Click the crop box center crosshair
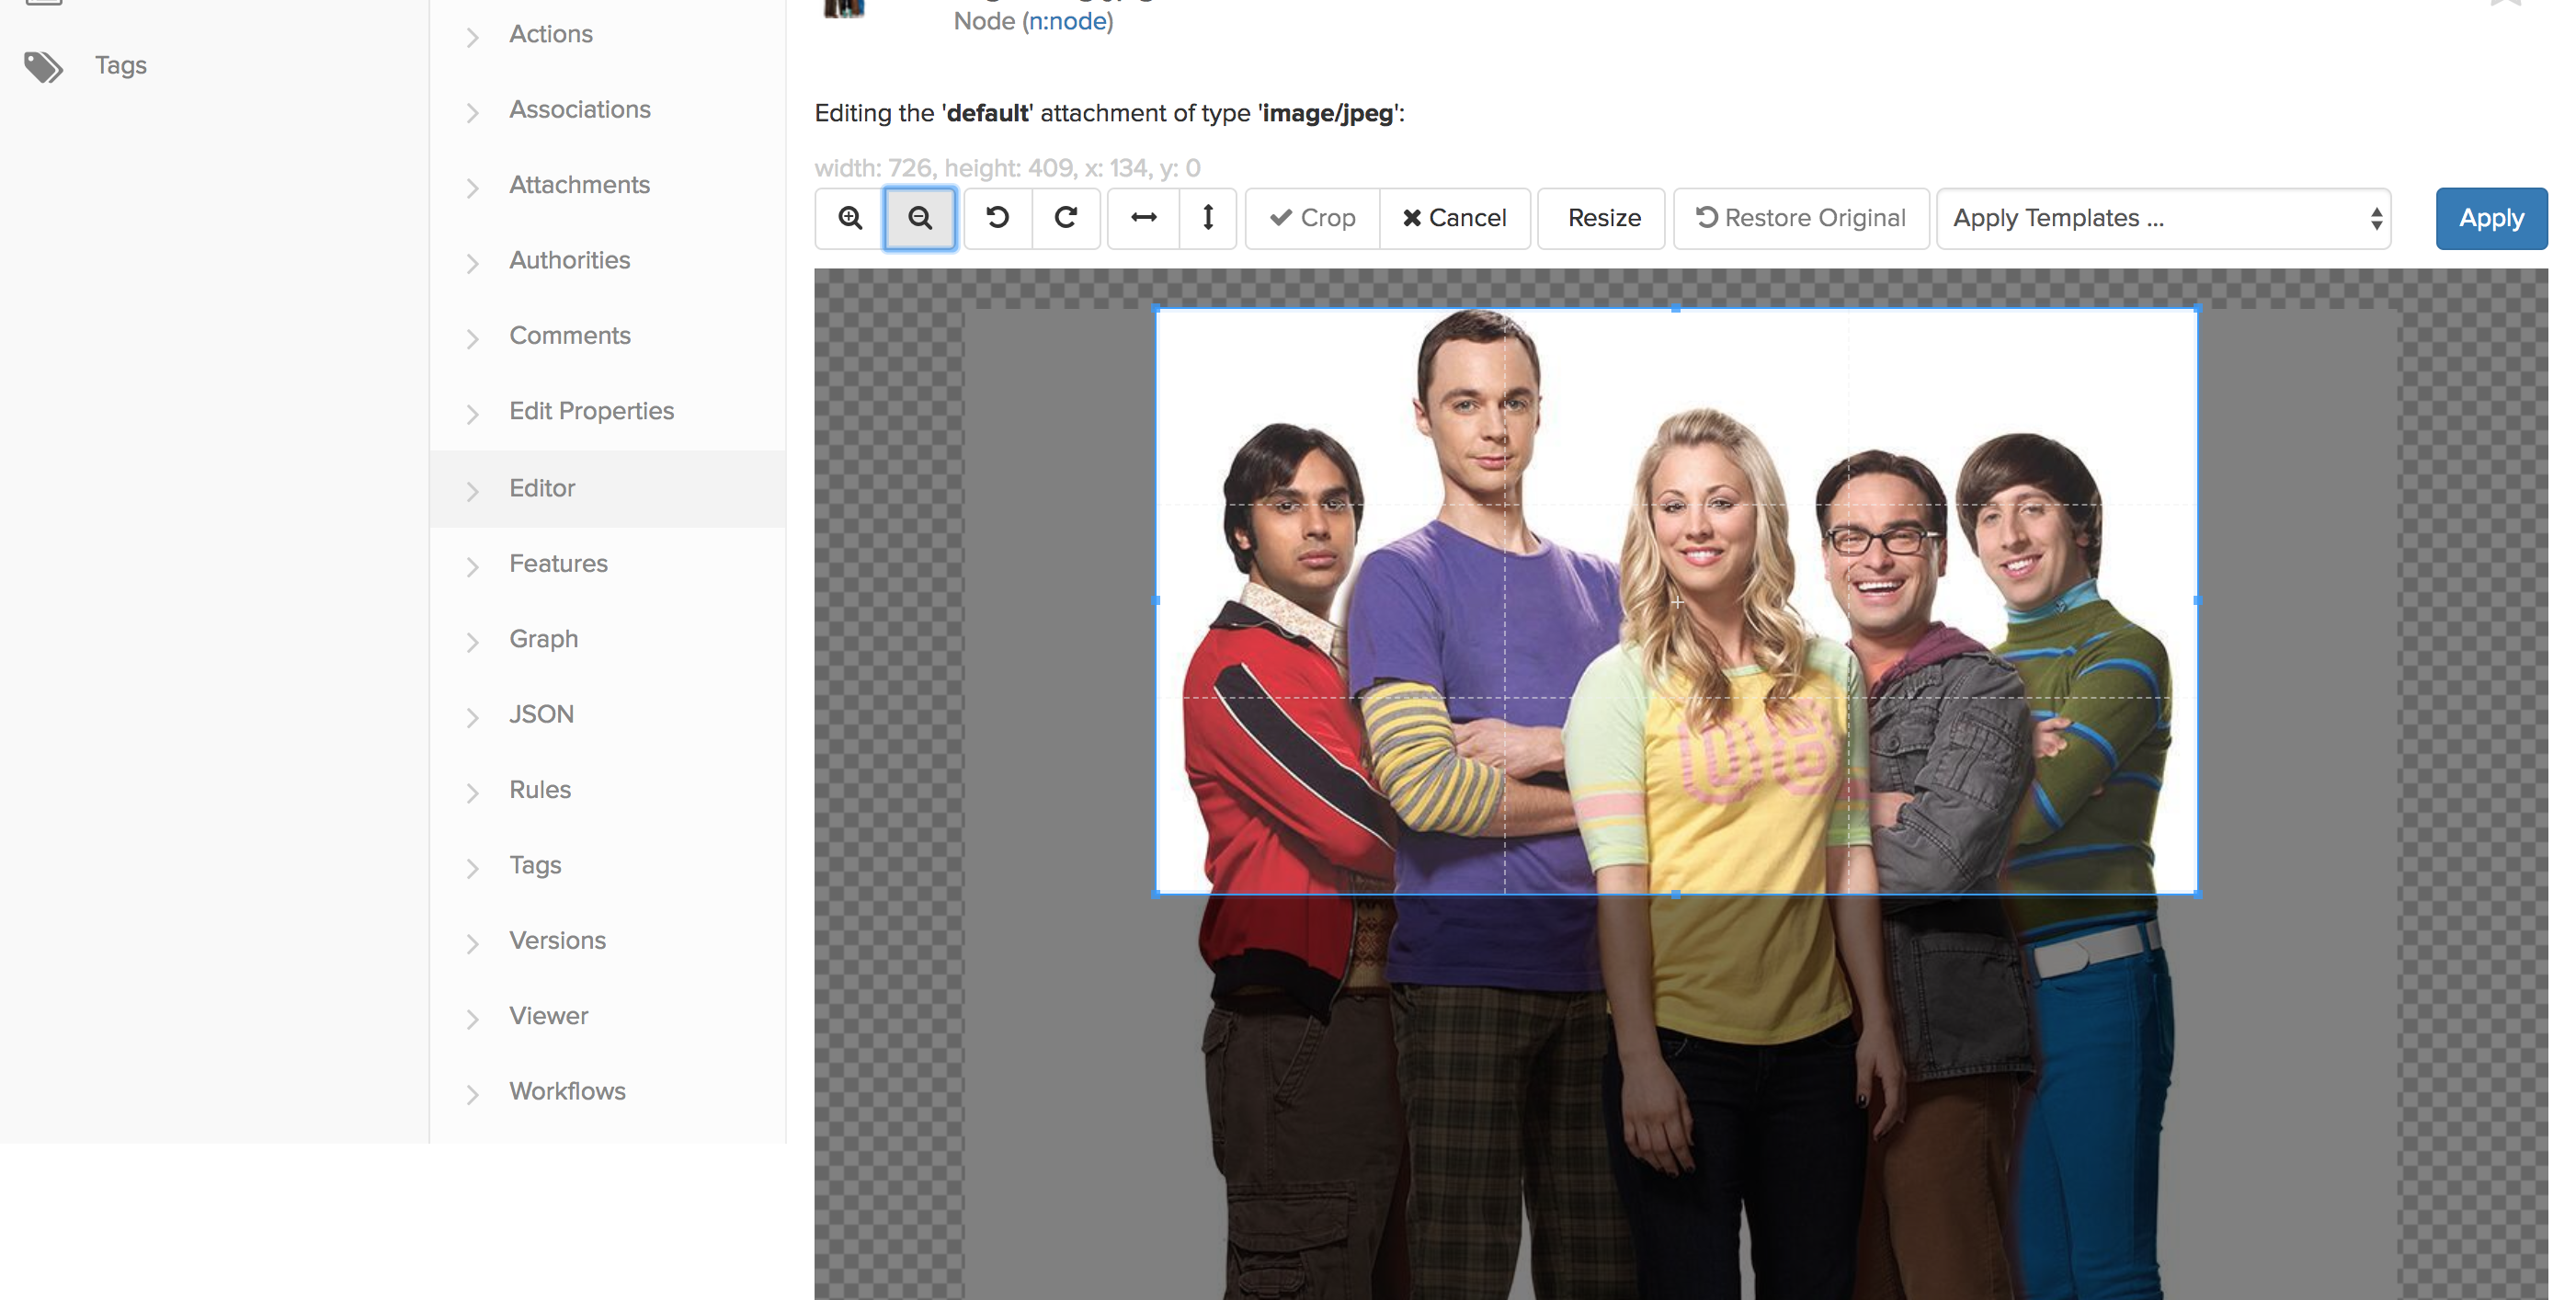Image resolution: width=2576 pixels, height=1300 pixels. tap(1677, 602)
